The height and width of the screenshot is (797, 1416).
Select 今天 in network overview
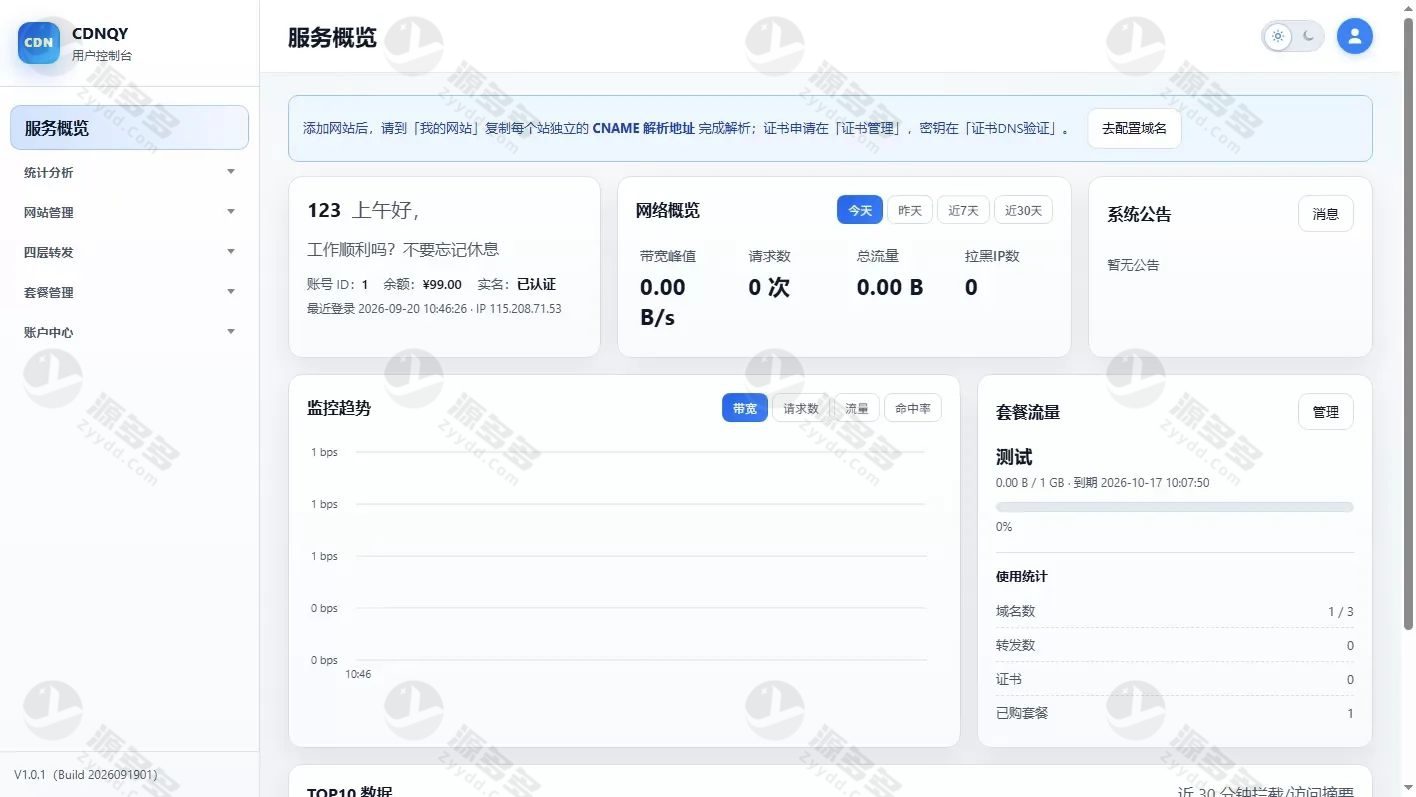860,210
